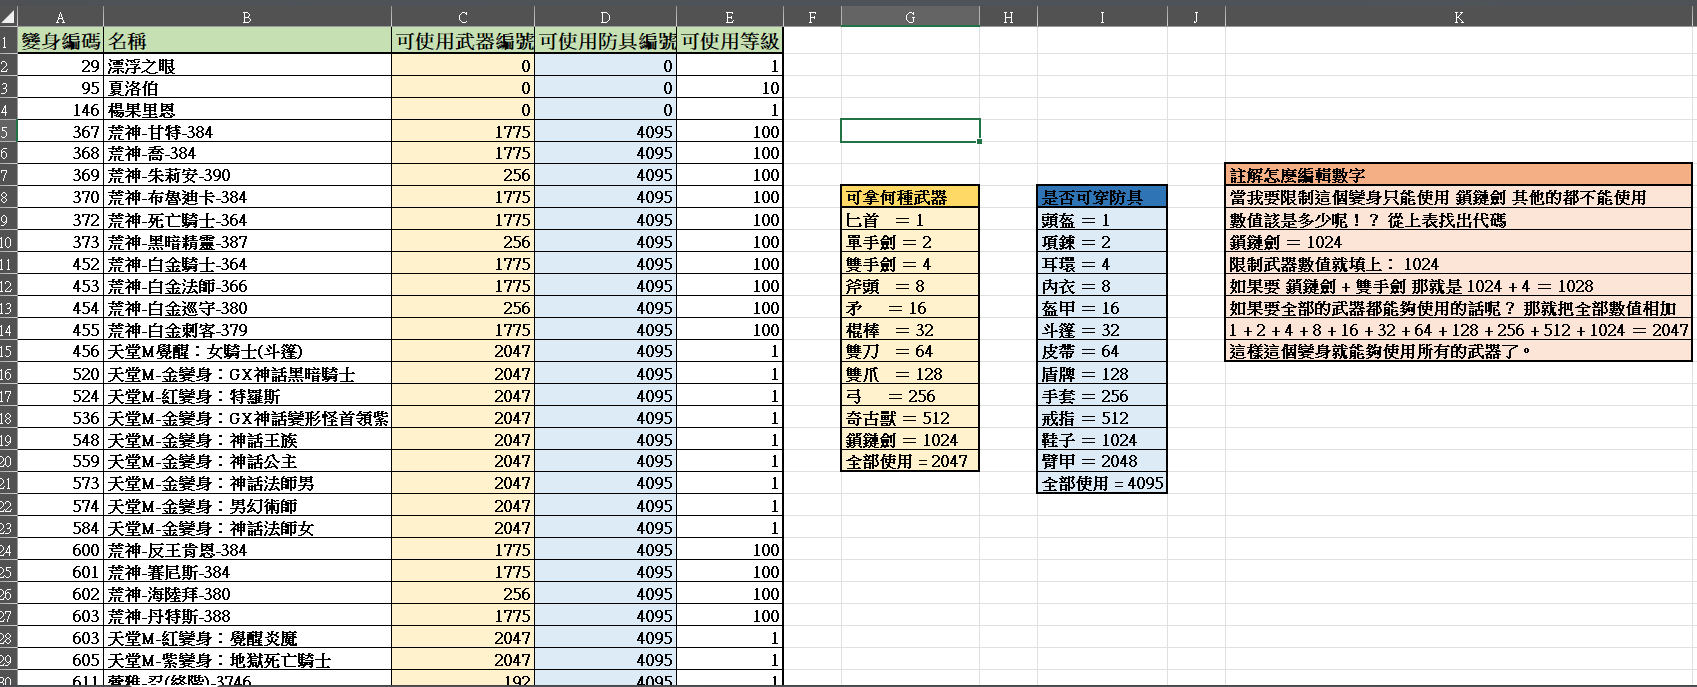Click the 是否可穿防具 legend header

click(1102, 198)
